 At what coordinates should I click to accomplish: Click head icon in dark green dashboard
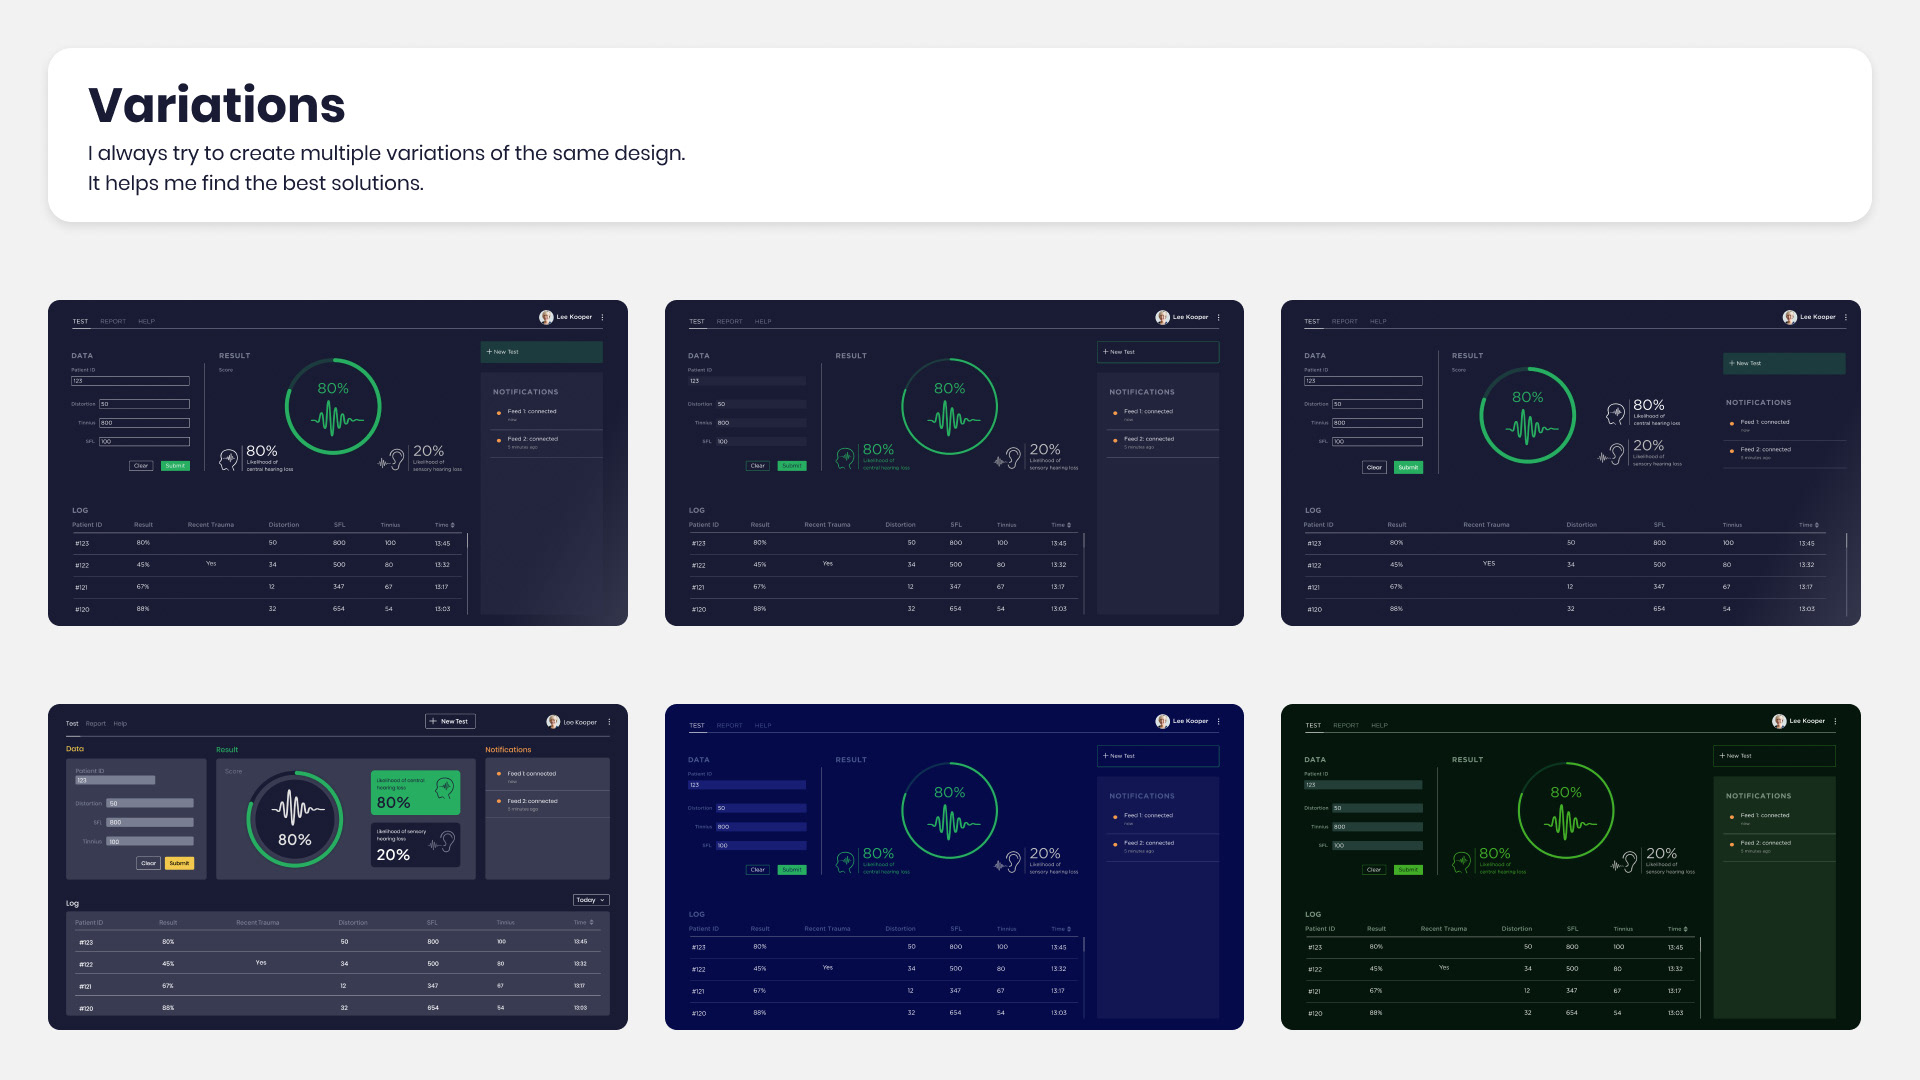[x=1462, y=861]
